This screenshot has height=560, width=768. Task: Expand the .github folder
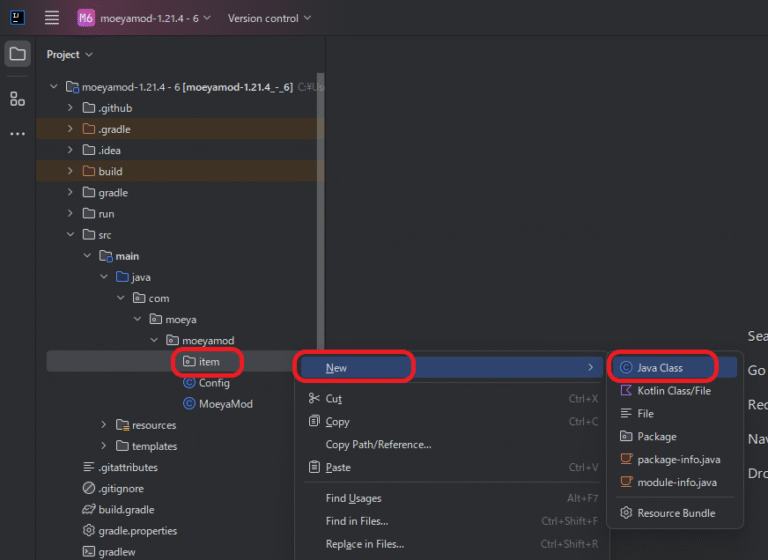(x=70, y=108)
